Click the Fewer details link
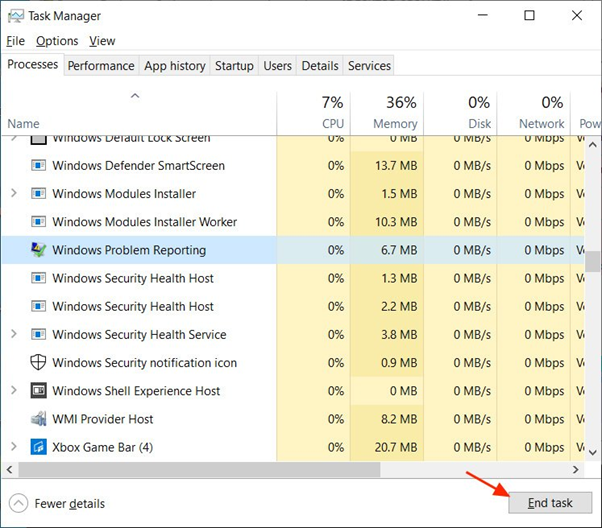The width and height of the screenshot is (602, 528). pos(69,503)
